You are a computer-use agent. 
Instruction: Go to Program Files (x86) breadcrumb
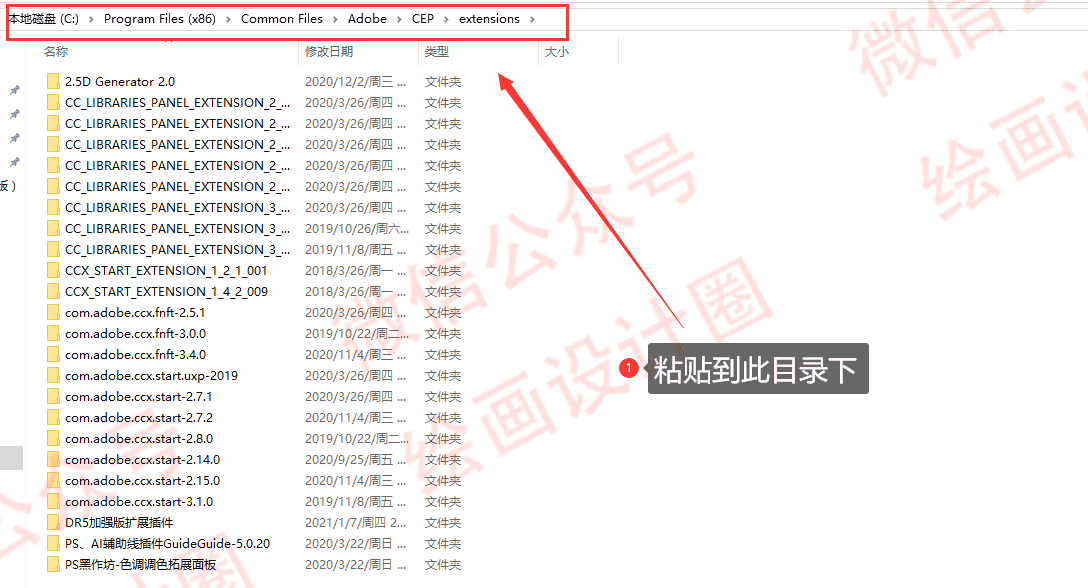[x=160, y=19]
